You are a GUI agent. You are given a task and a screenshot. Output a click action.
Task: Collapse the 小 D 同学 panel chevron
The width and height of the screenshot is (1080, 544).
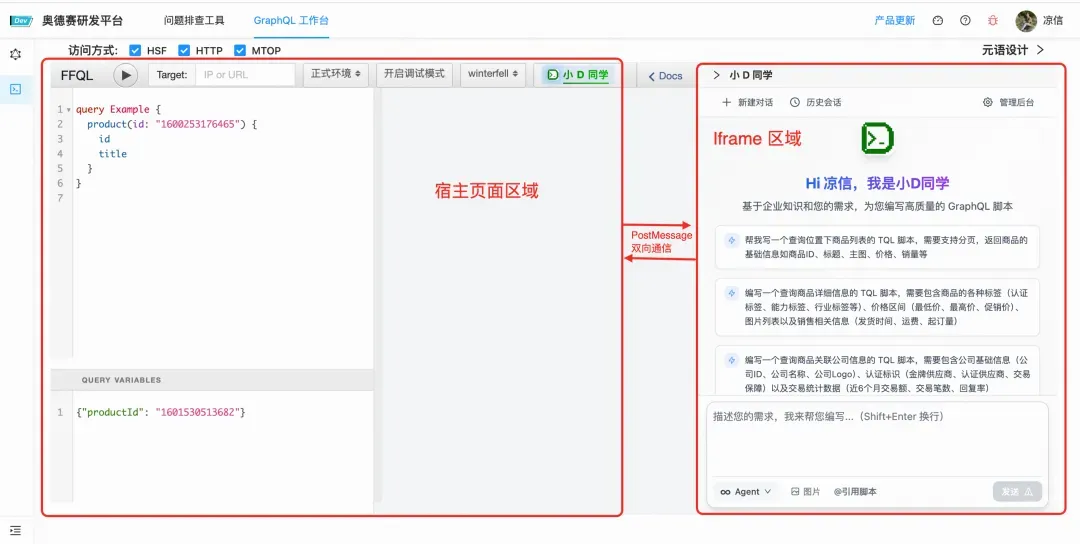pyautogui.click(x=716, y=75)
